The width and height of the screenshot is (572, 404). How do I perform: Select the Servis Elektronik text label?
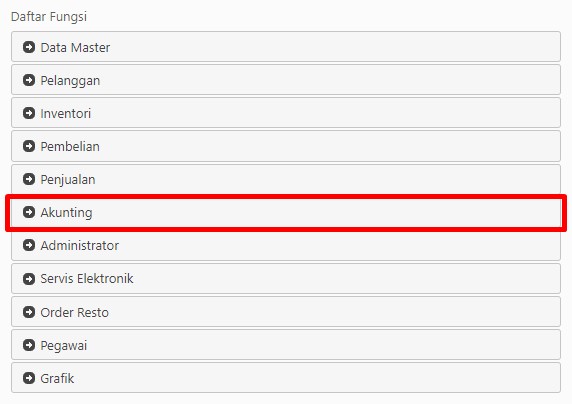(87, 279)
